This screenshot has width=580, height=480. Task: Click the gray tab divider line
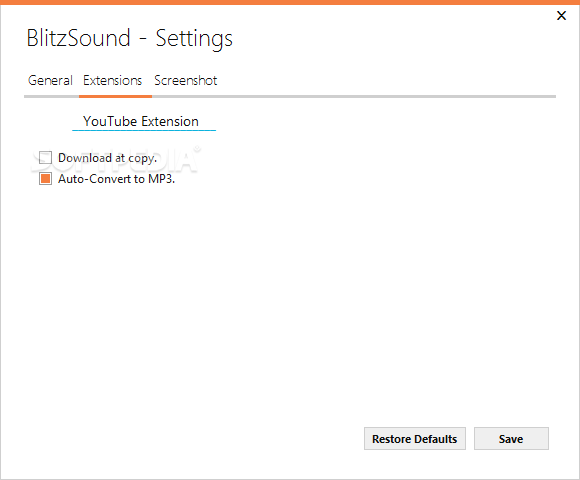(x=354, y=97)
